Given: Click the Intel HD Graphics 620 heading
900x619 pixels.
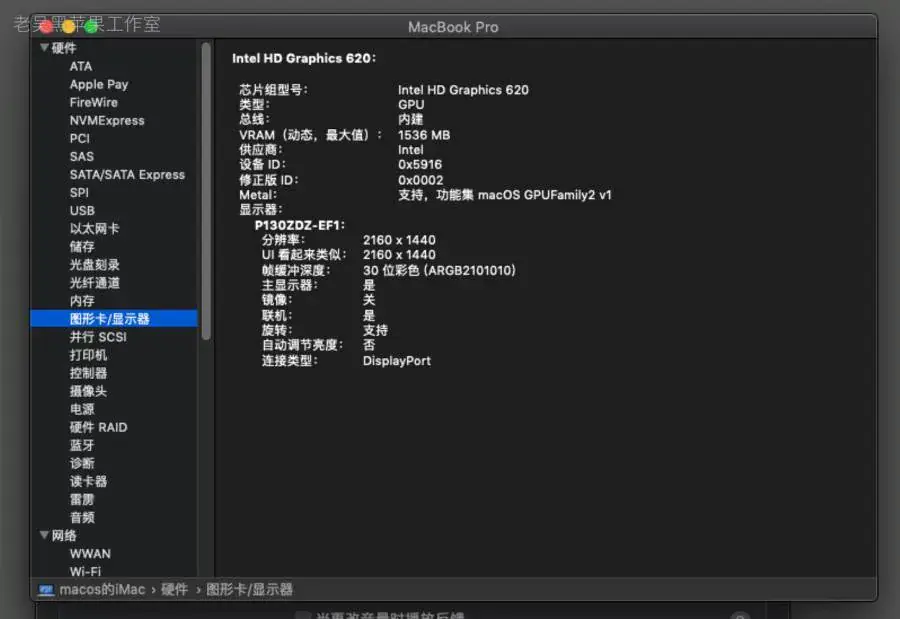Looking at the screenshot, I should tap(304, 59).
